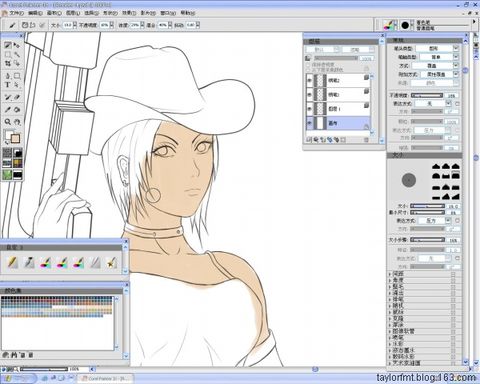480x384 pixels.
Task: Toggle eye of second layer from top
Action: 310,95
